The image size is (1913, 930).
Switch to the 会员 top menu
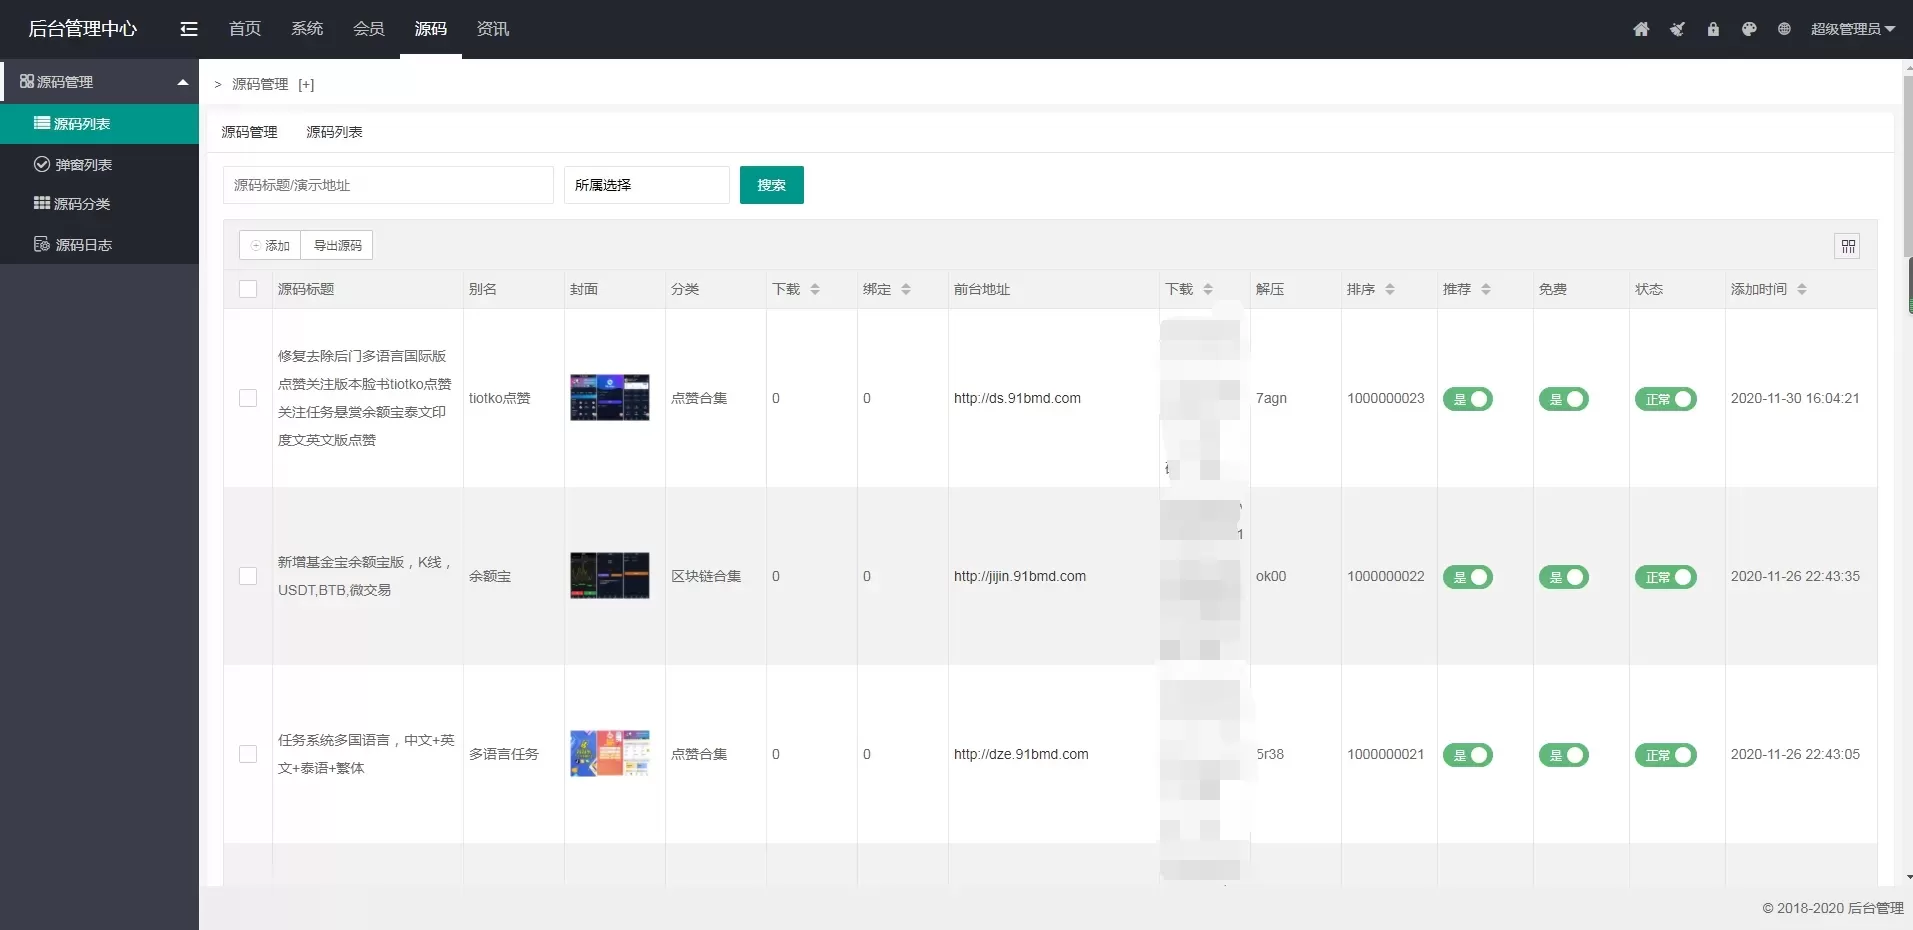coord(368,29)
